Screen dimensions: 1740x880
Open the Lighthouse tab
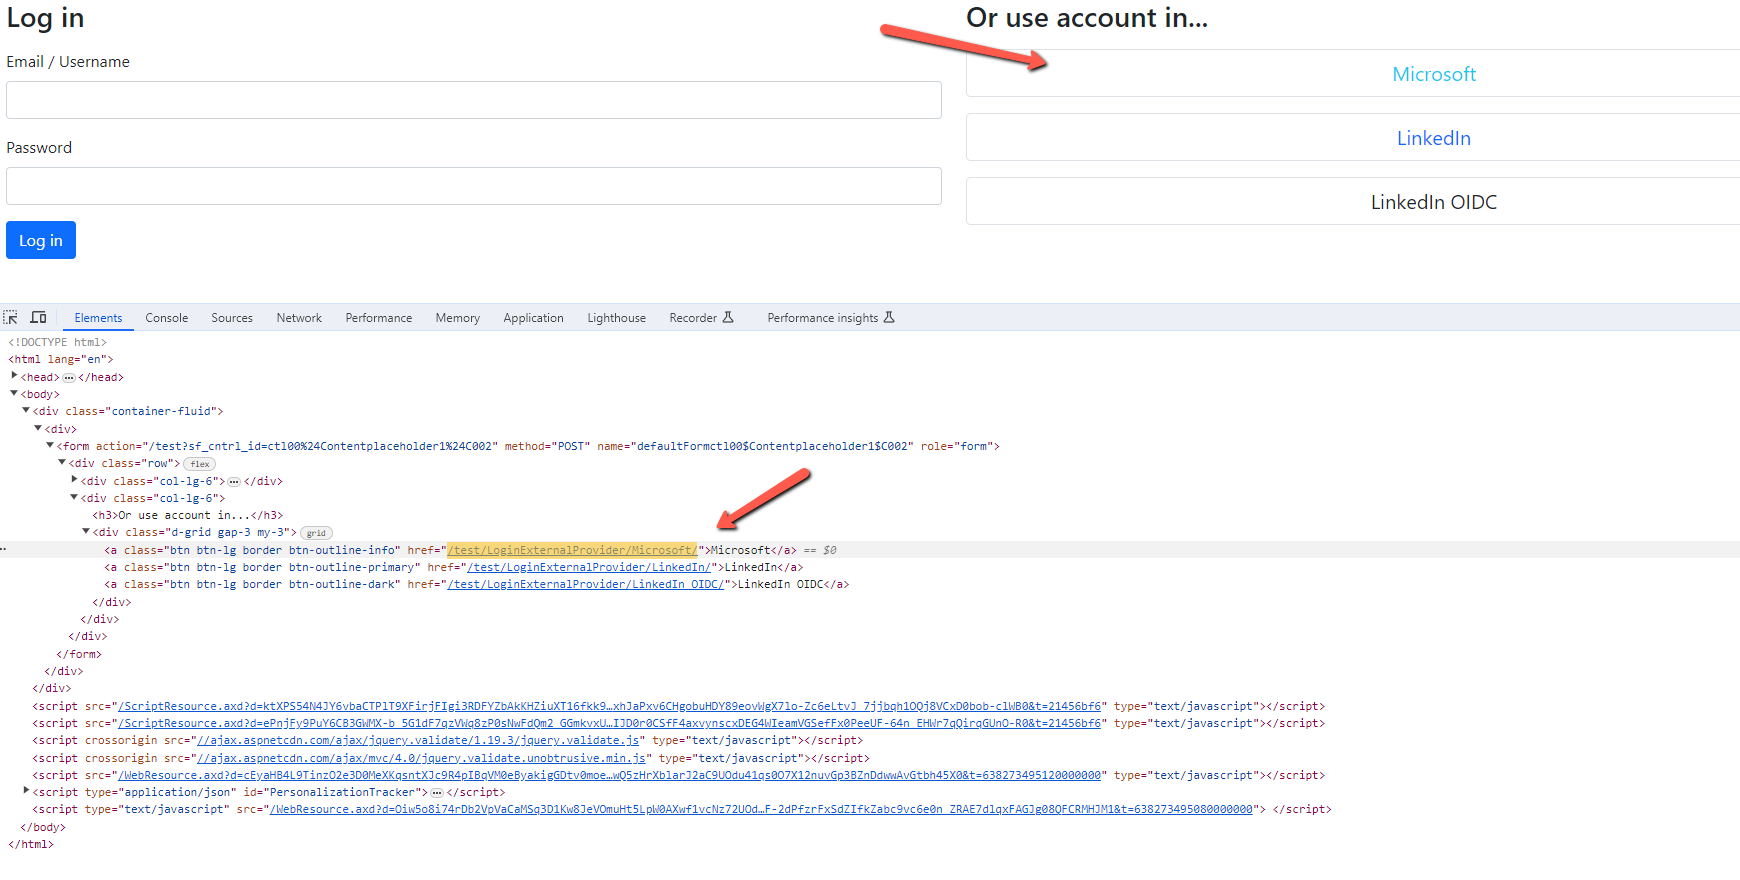point(616,318)
